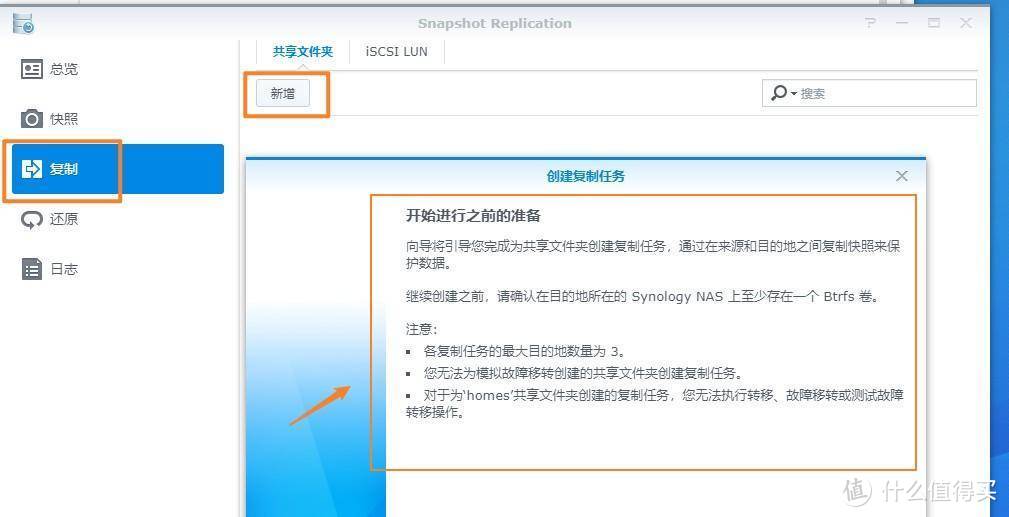Click the Snapshot Replication window title

click(x=495, y=23)
